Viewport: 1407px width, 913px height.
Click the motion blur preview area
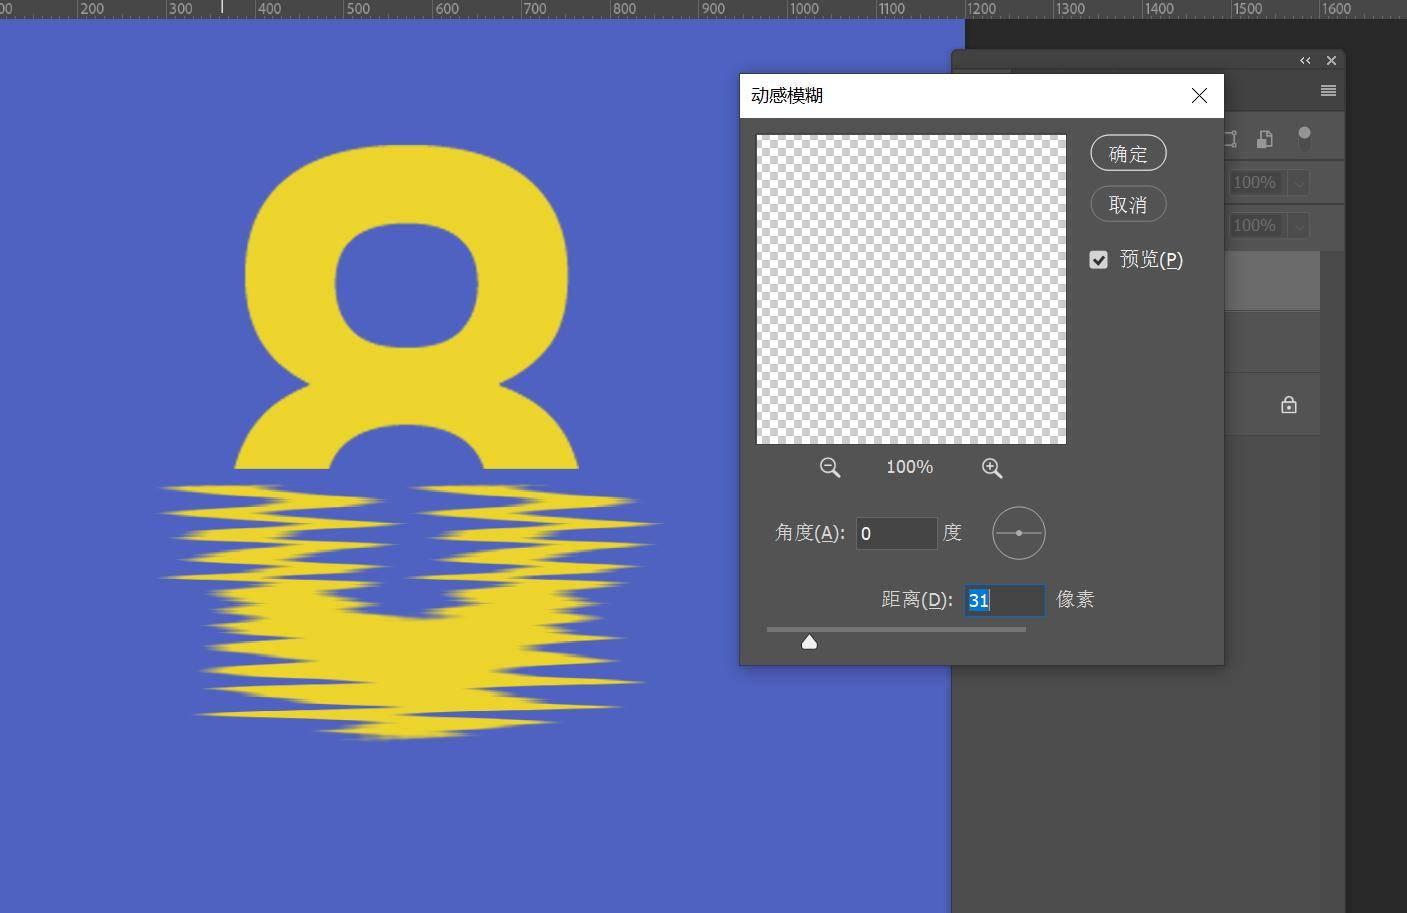[911, 289]
